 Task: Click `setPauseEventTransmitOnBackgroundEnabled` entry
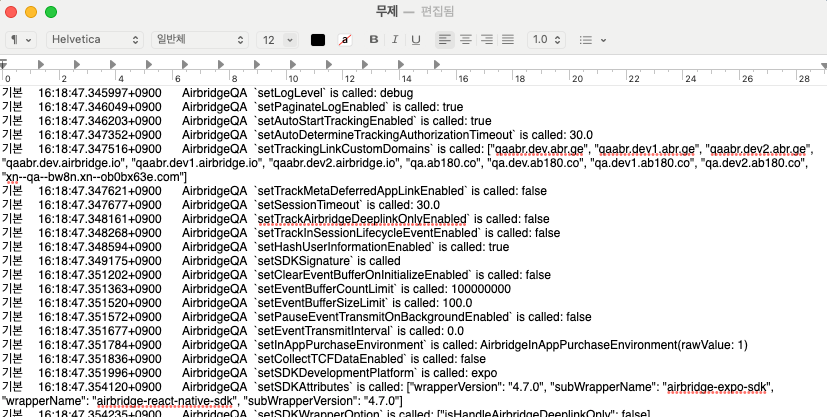[x=383, y=317]
